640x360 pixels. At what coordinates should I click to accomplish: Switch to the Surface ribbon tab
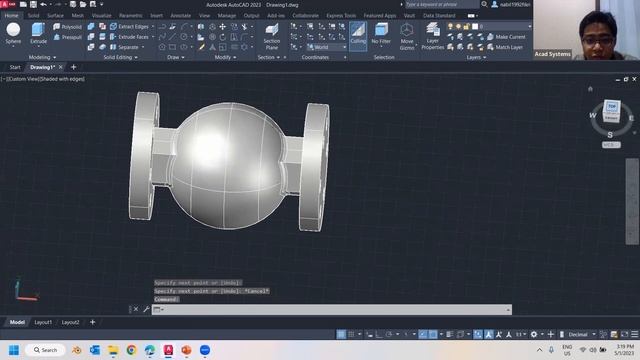[55, 16]
